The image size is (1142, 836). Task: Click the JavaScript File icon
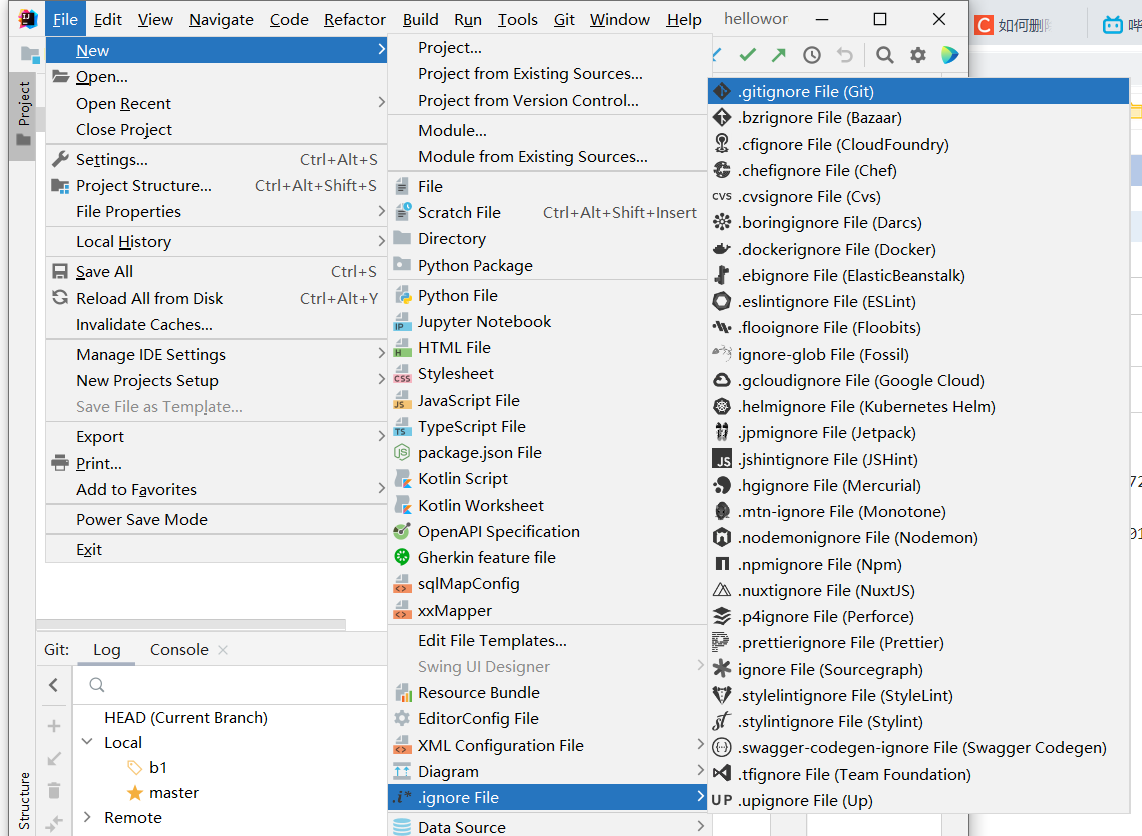403,401
